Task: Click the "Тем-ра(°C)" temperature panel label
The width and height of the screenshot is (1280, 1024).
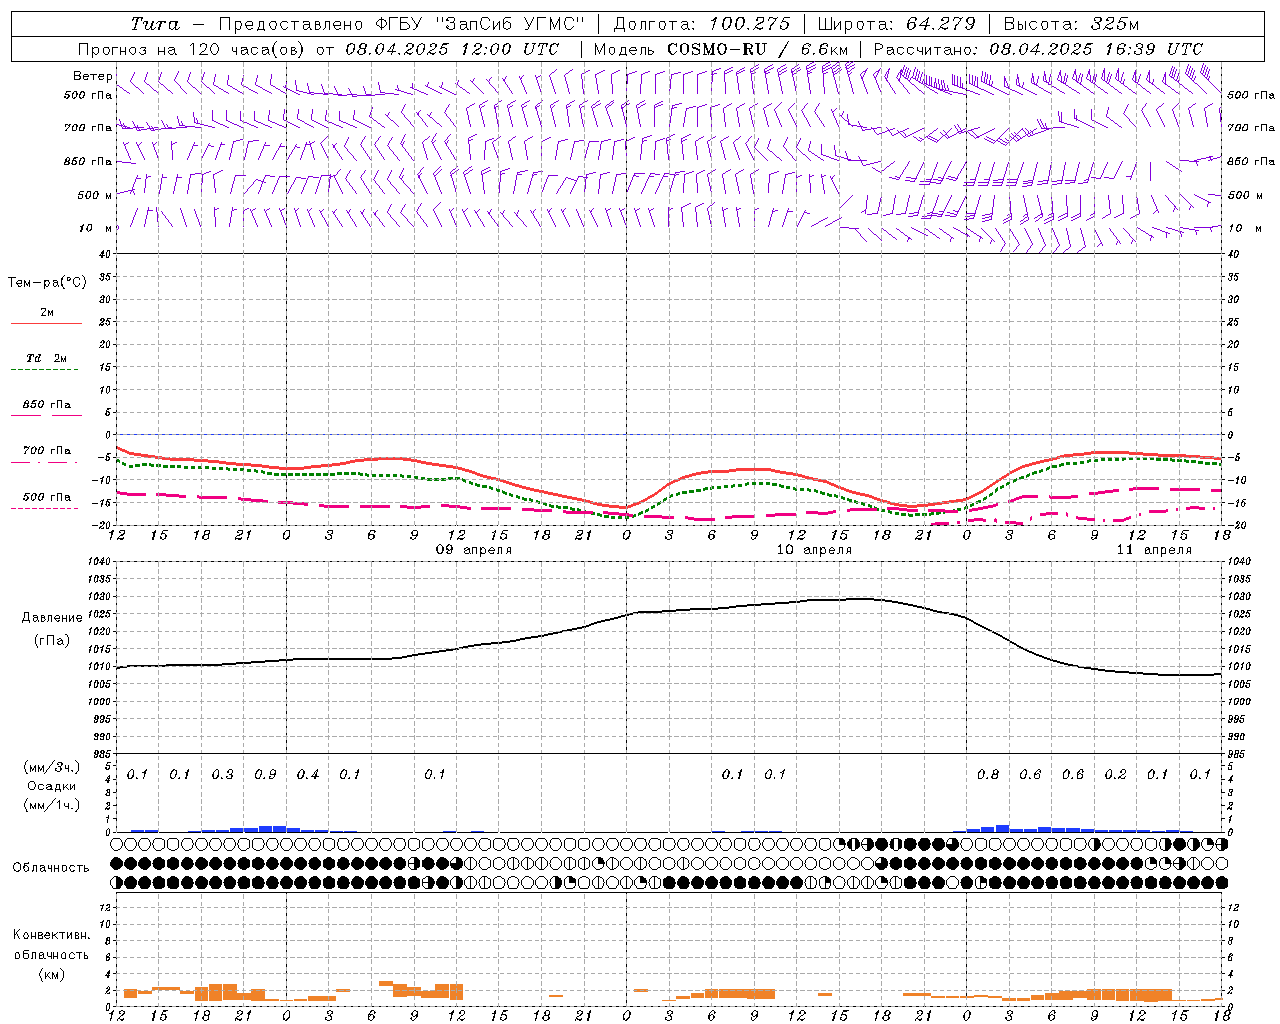Action: pyautogui.click(x=47, y=283)
